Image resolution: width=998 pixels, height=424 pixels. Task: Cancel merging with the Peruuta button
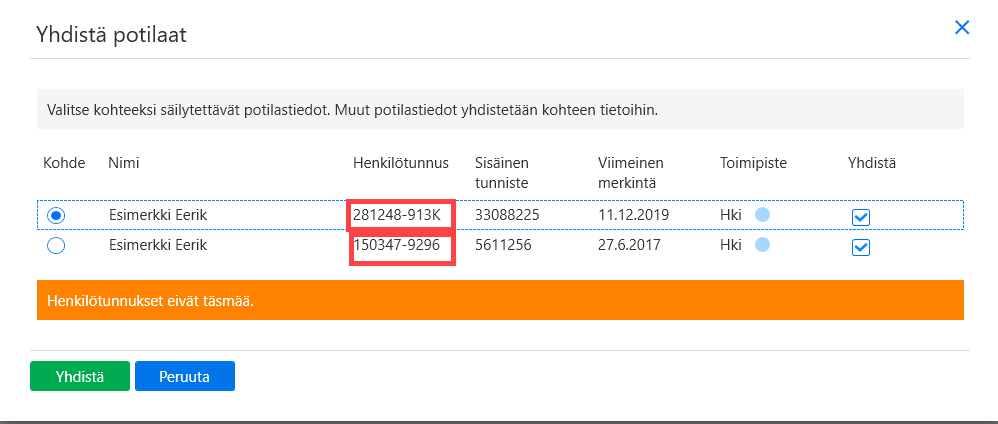[185, 376]
